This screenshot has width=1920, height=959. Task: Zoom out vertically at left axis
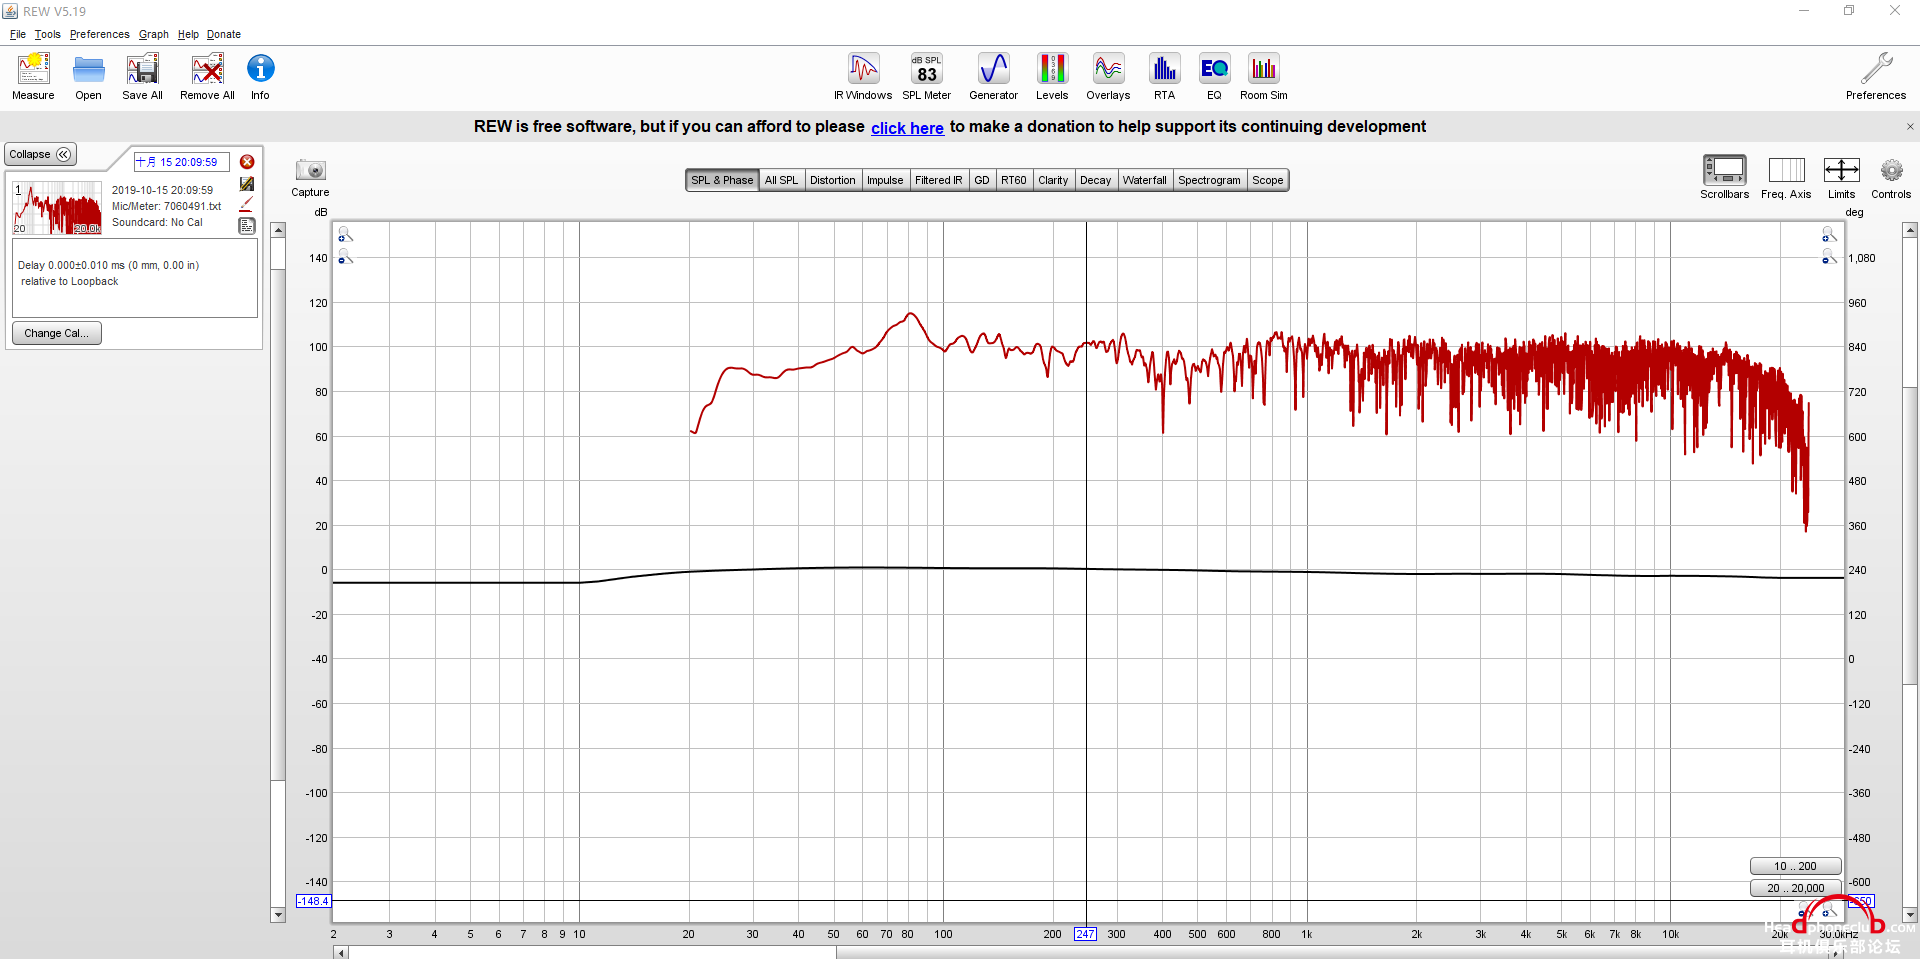click(x=344, y=257)
